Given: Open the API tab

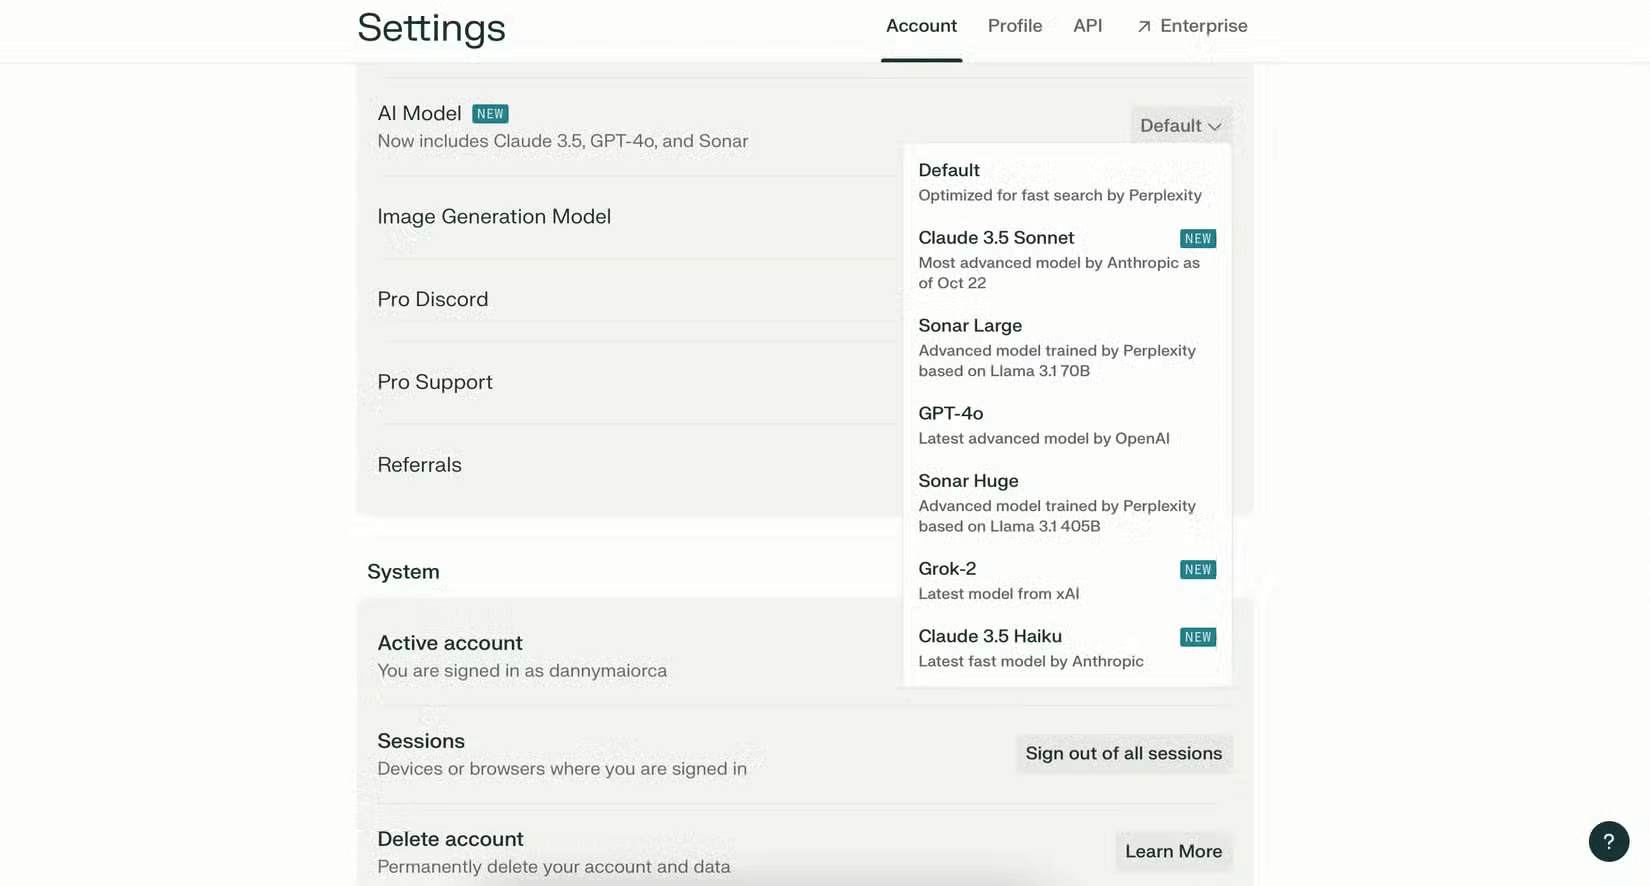Looking at the screenshot, I should click(x=1087, y=26).
